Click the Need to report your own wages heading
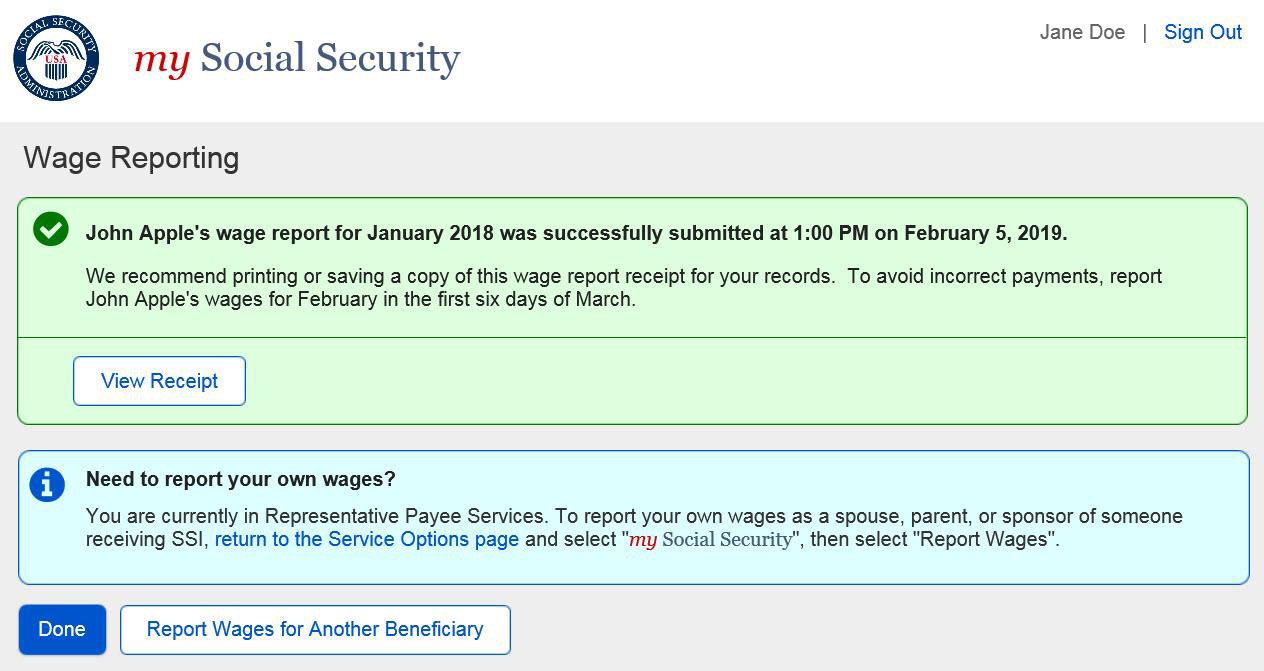Screen dimensions: 1264x671 (x=240, y=479)
